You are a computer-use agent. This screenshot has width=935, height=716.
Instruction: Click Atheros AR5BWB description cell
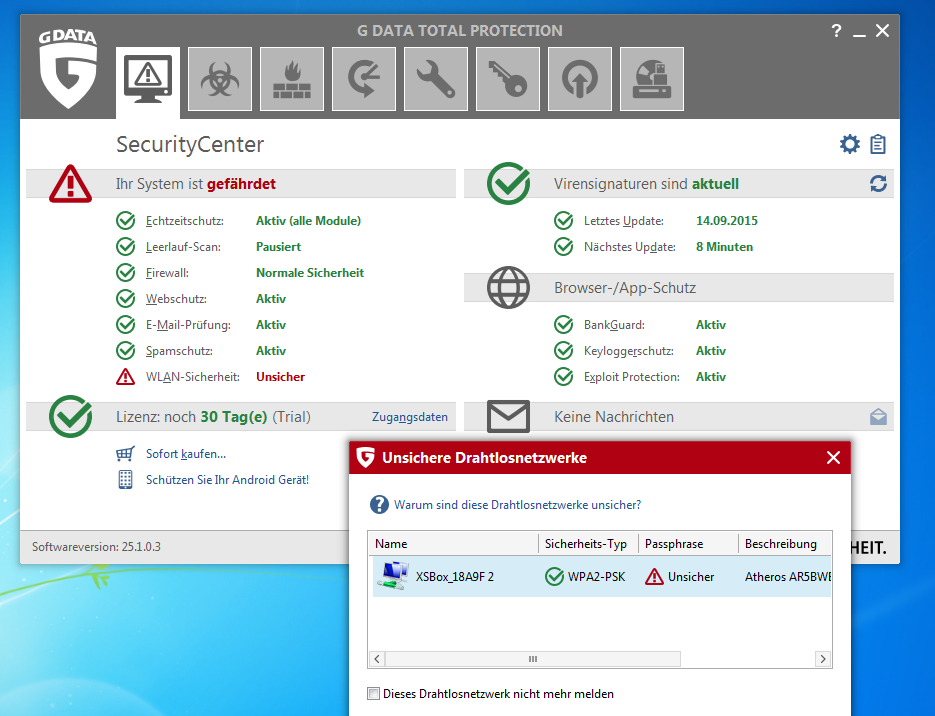[x=787, y=576]
